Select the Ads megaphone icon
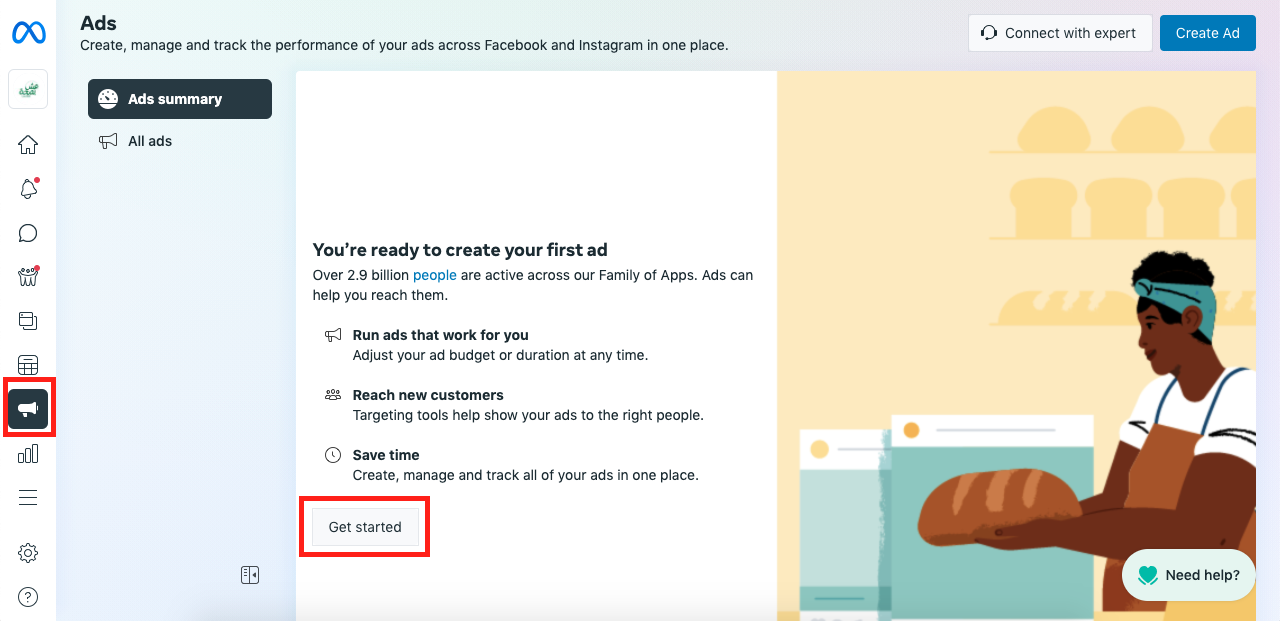The image size is (1280, 621). pos(28,408)
